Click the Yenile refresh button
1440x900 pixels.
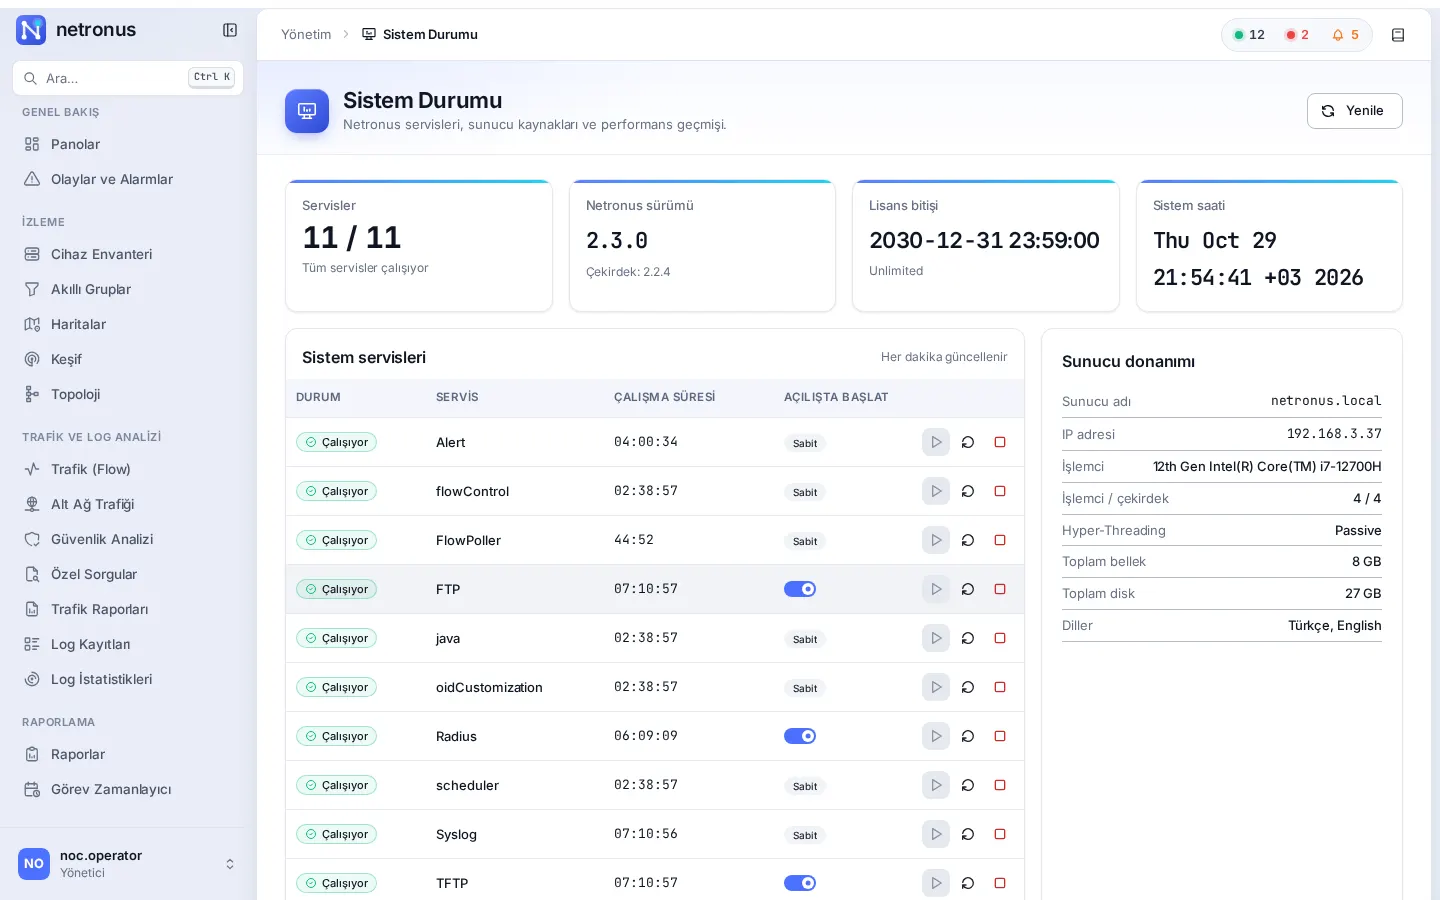click(1354, 111)
